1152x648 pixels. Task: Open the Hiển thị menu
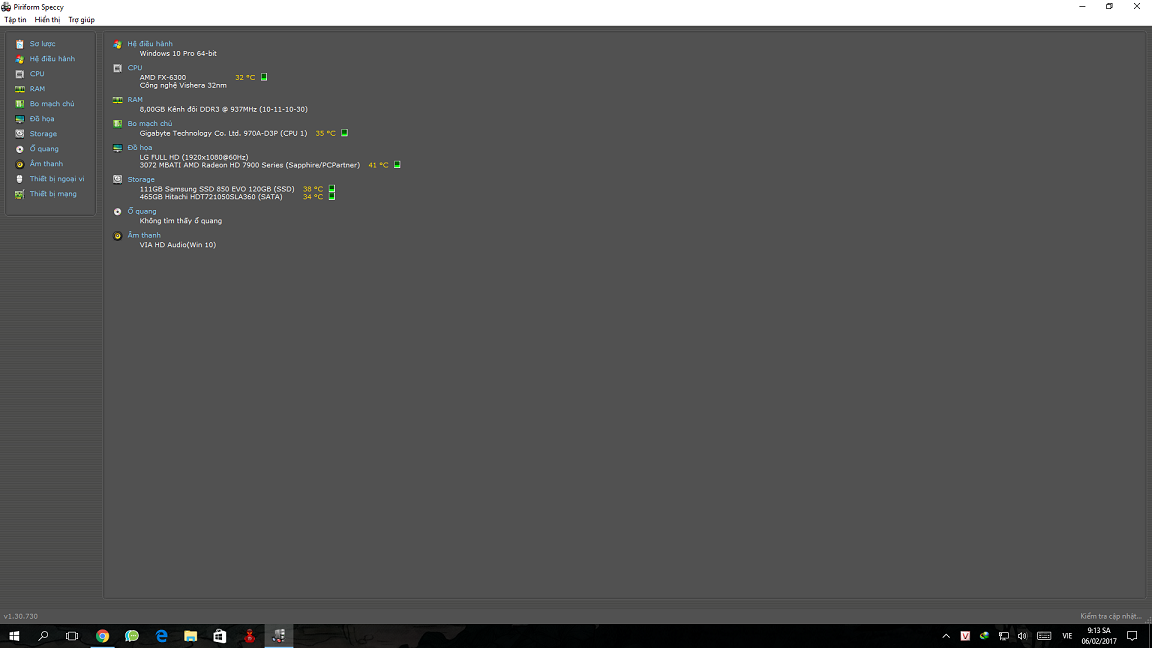tap(47, 20)
